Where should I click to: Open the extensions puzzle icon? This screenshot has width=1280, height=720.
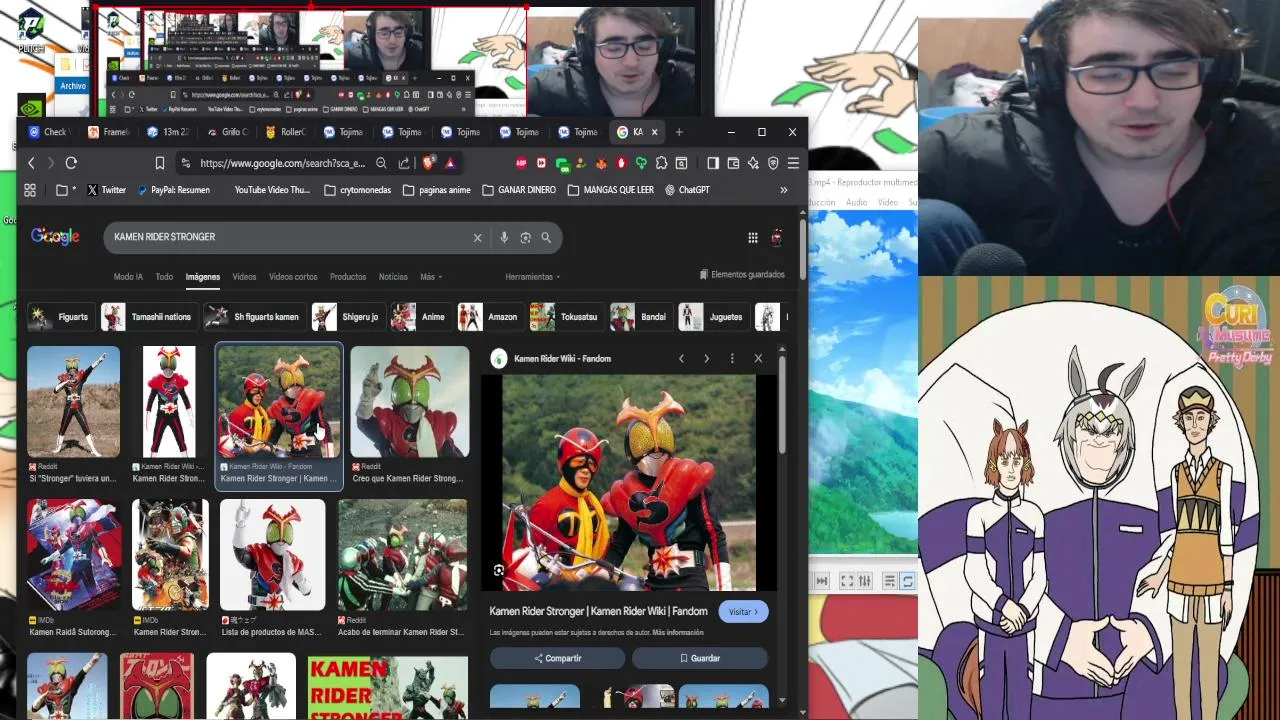(x=661, y=163)
